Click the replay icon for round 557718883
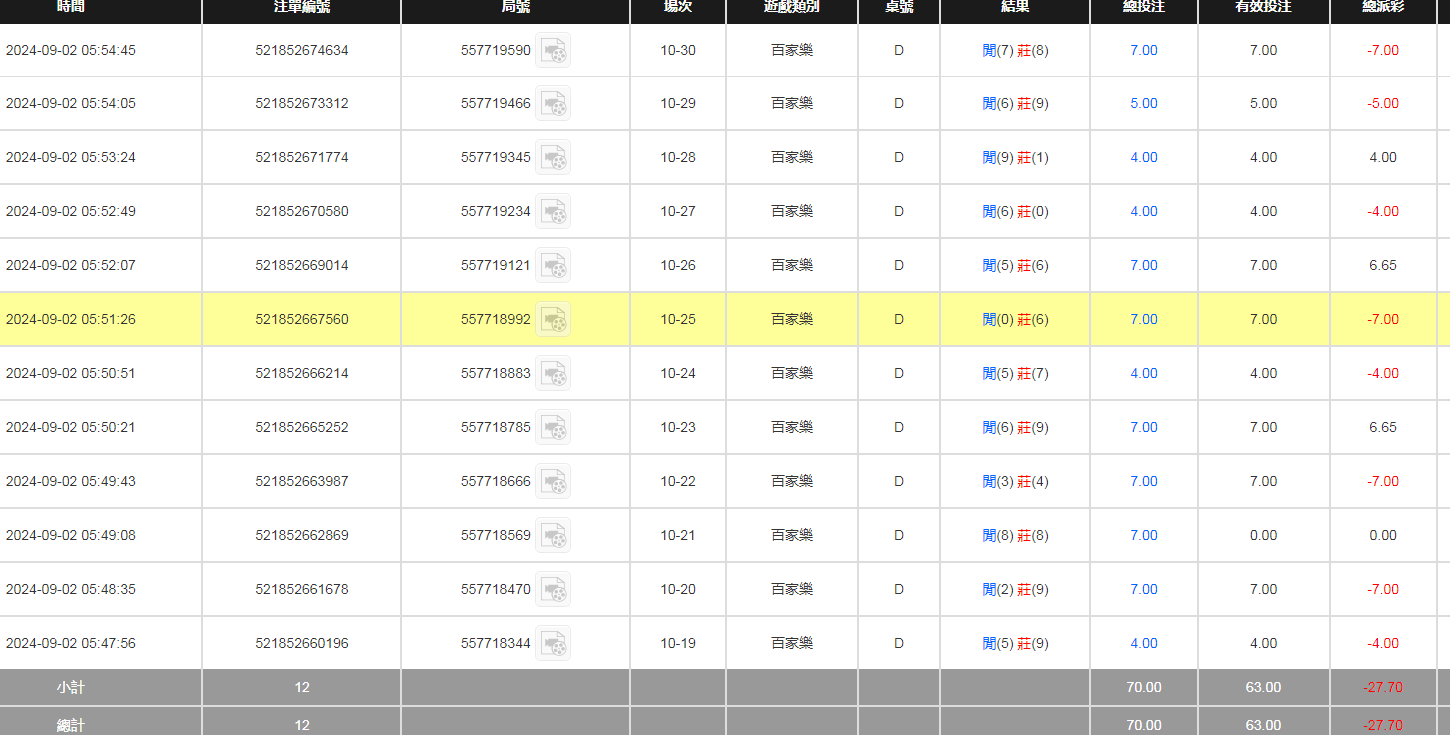The height and width of the screenshot is (735, 1450). [x=553, y=374]
